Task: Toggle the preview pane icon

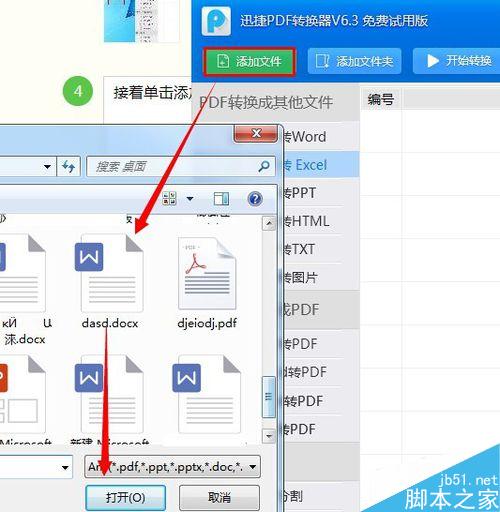Action: tap(221, 199)
